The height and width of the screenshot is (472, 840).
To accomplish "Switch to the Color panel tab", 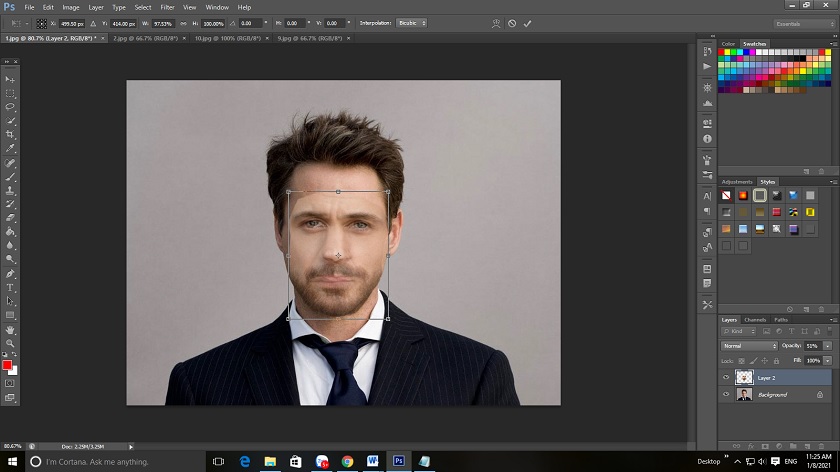I will pyautogui.click(x=728, y=44).
